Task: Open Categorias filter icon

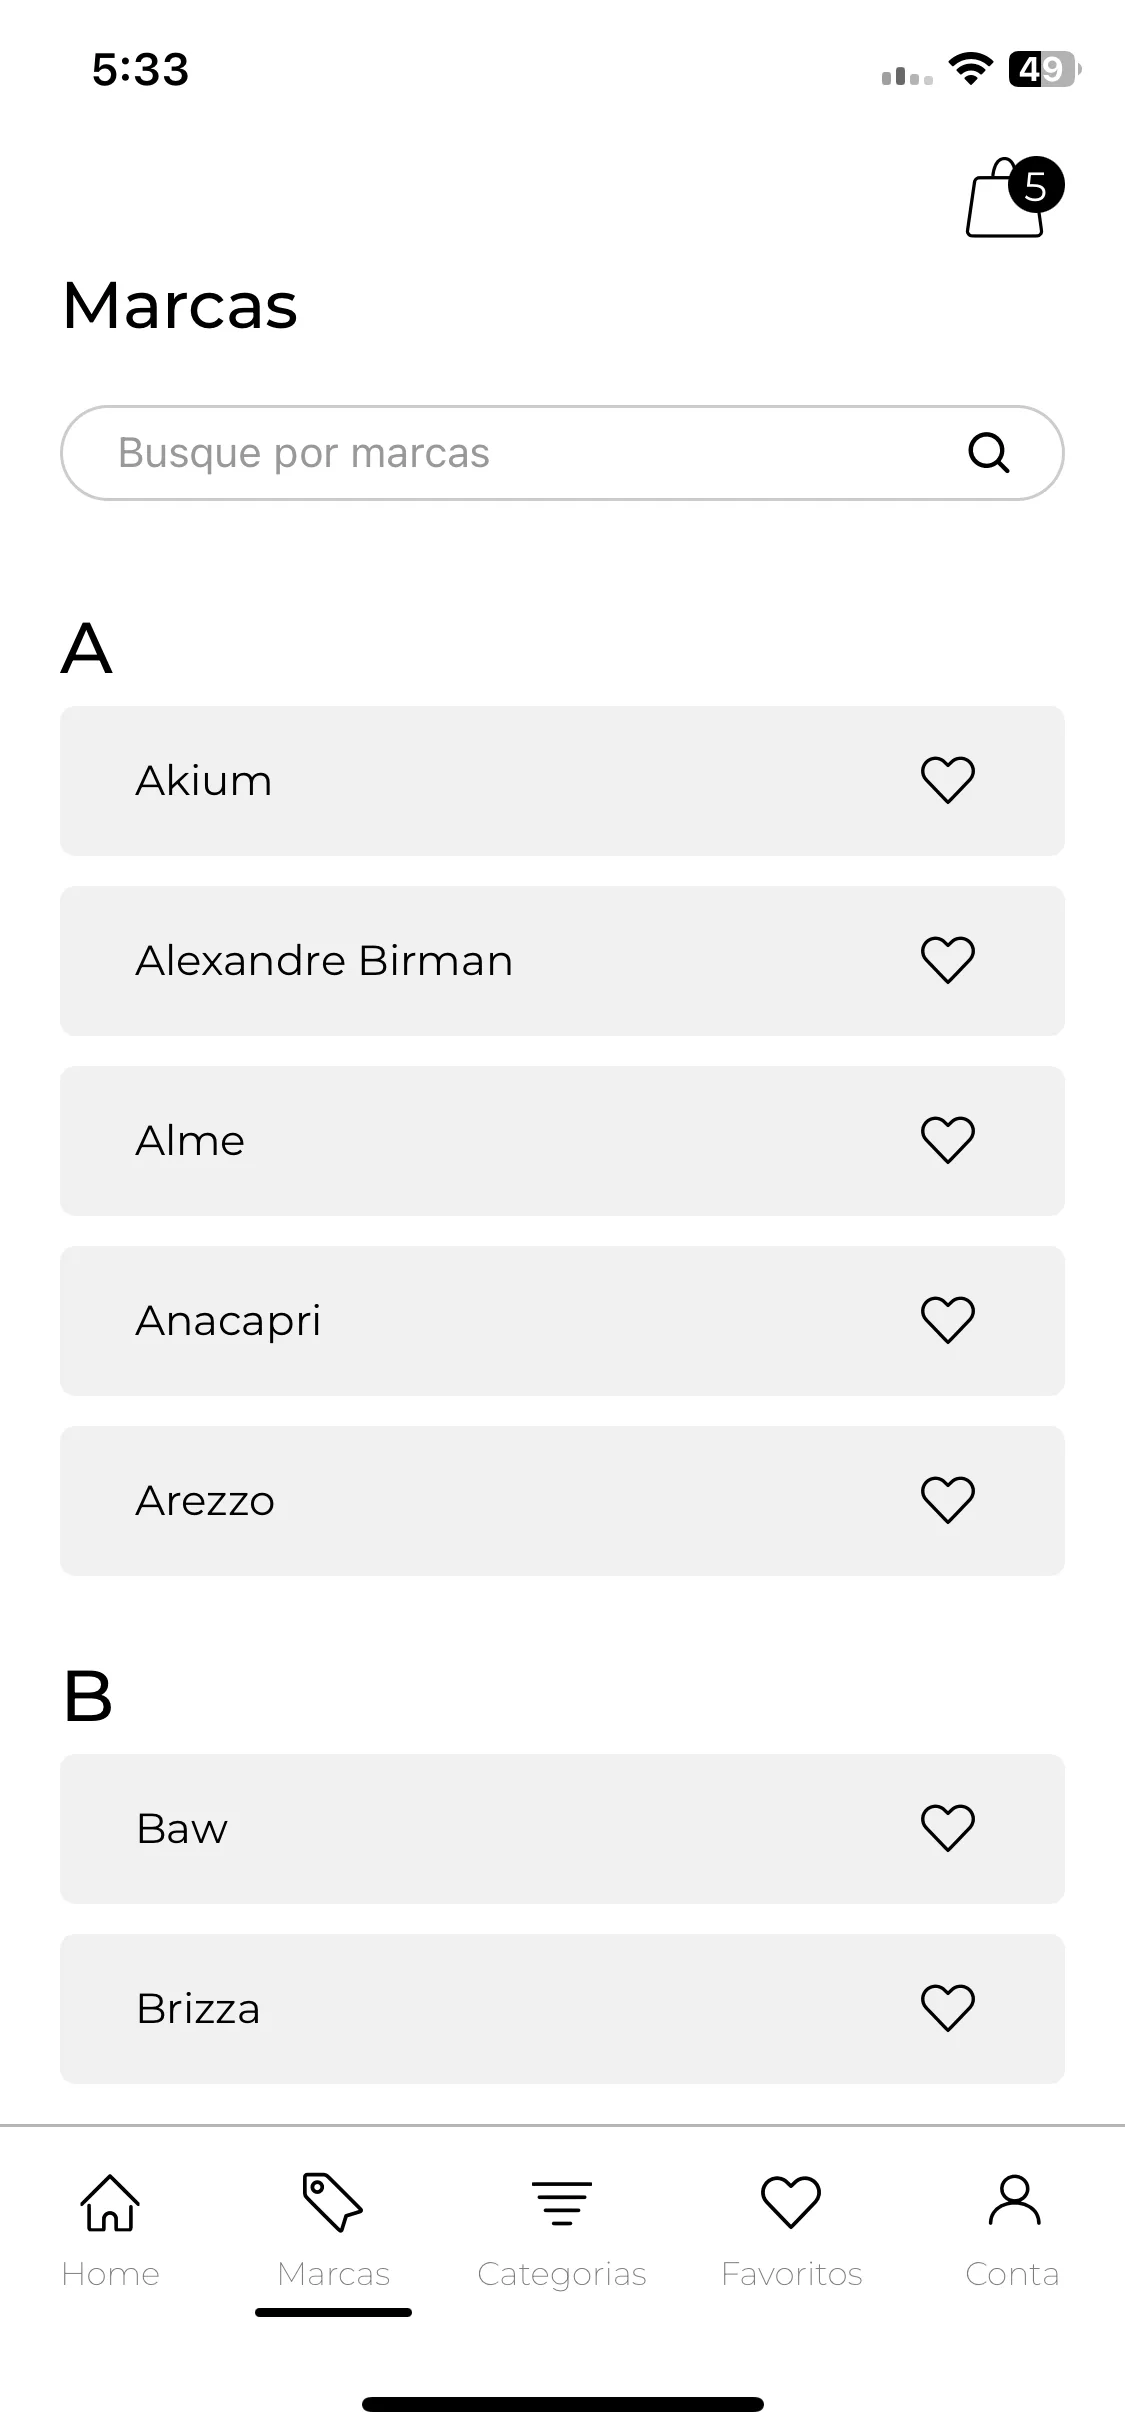Action: [562, 2203]
